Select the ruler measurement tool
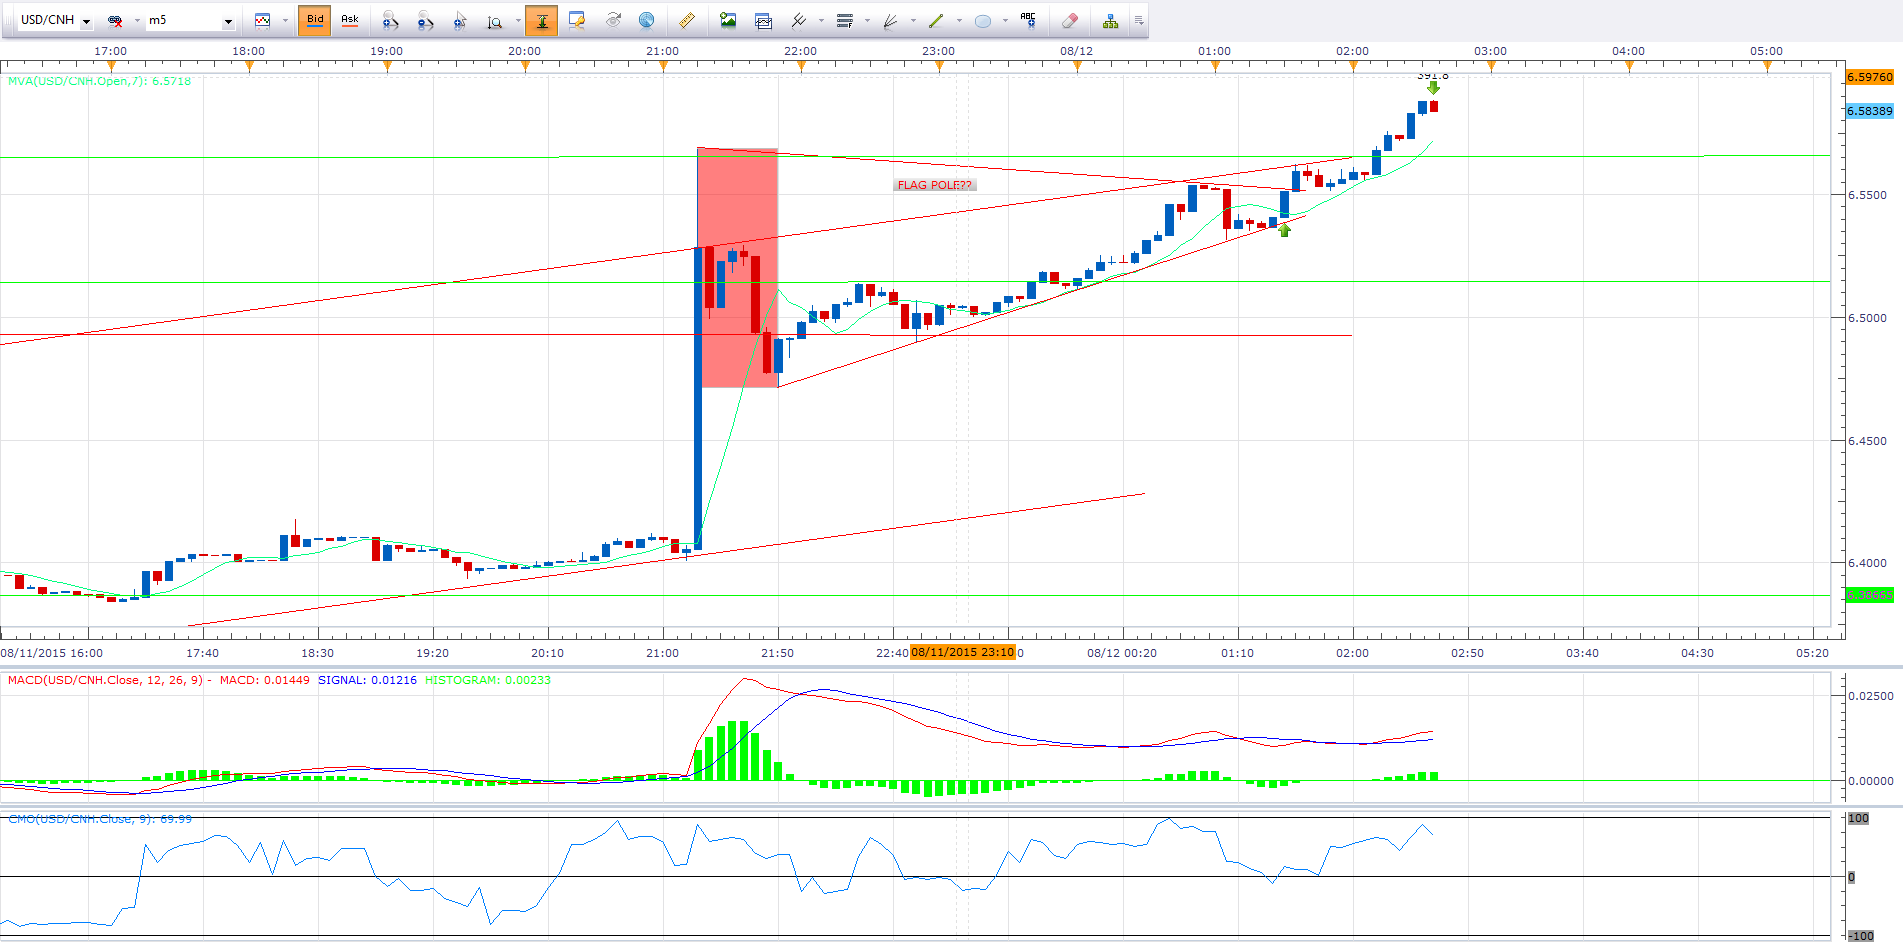This screenshot has height=942, width=1903. 686,20
